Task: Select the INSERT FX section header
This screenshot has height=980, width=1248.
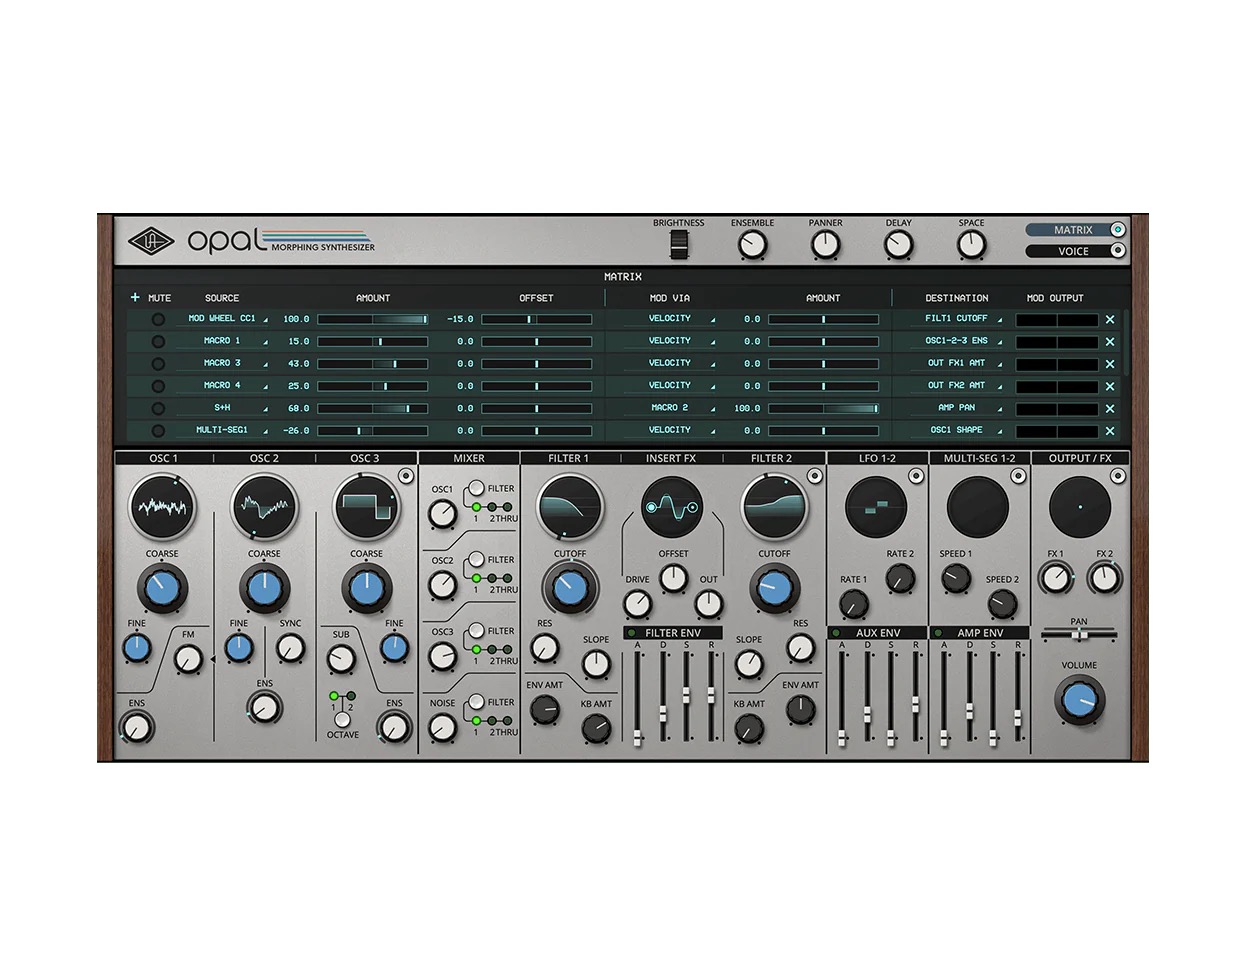Action: (x=671, y=458)
